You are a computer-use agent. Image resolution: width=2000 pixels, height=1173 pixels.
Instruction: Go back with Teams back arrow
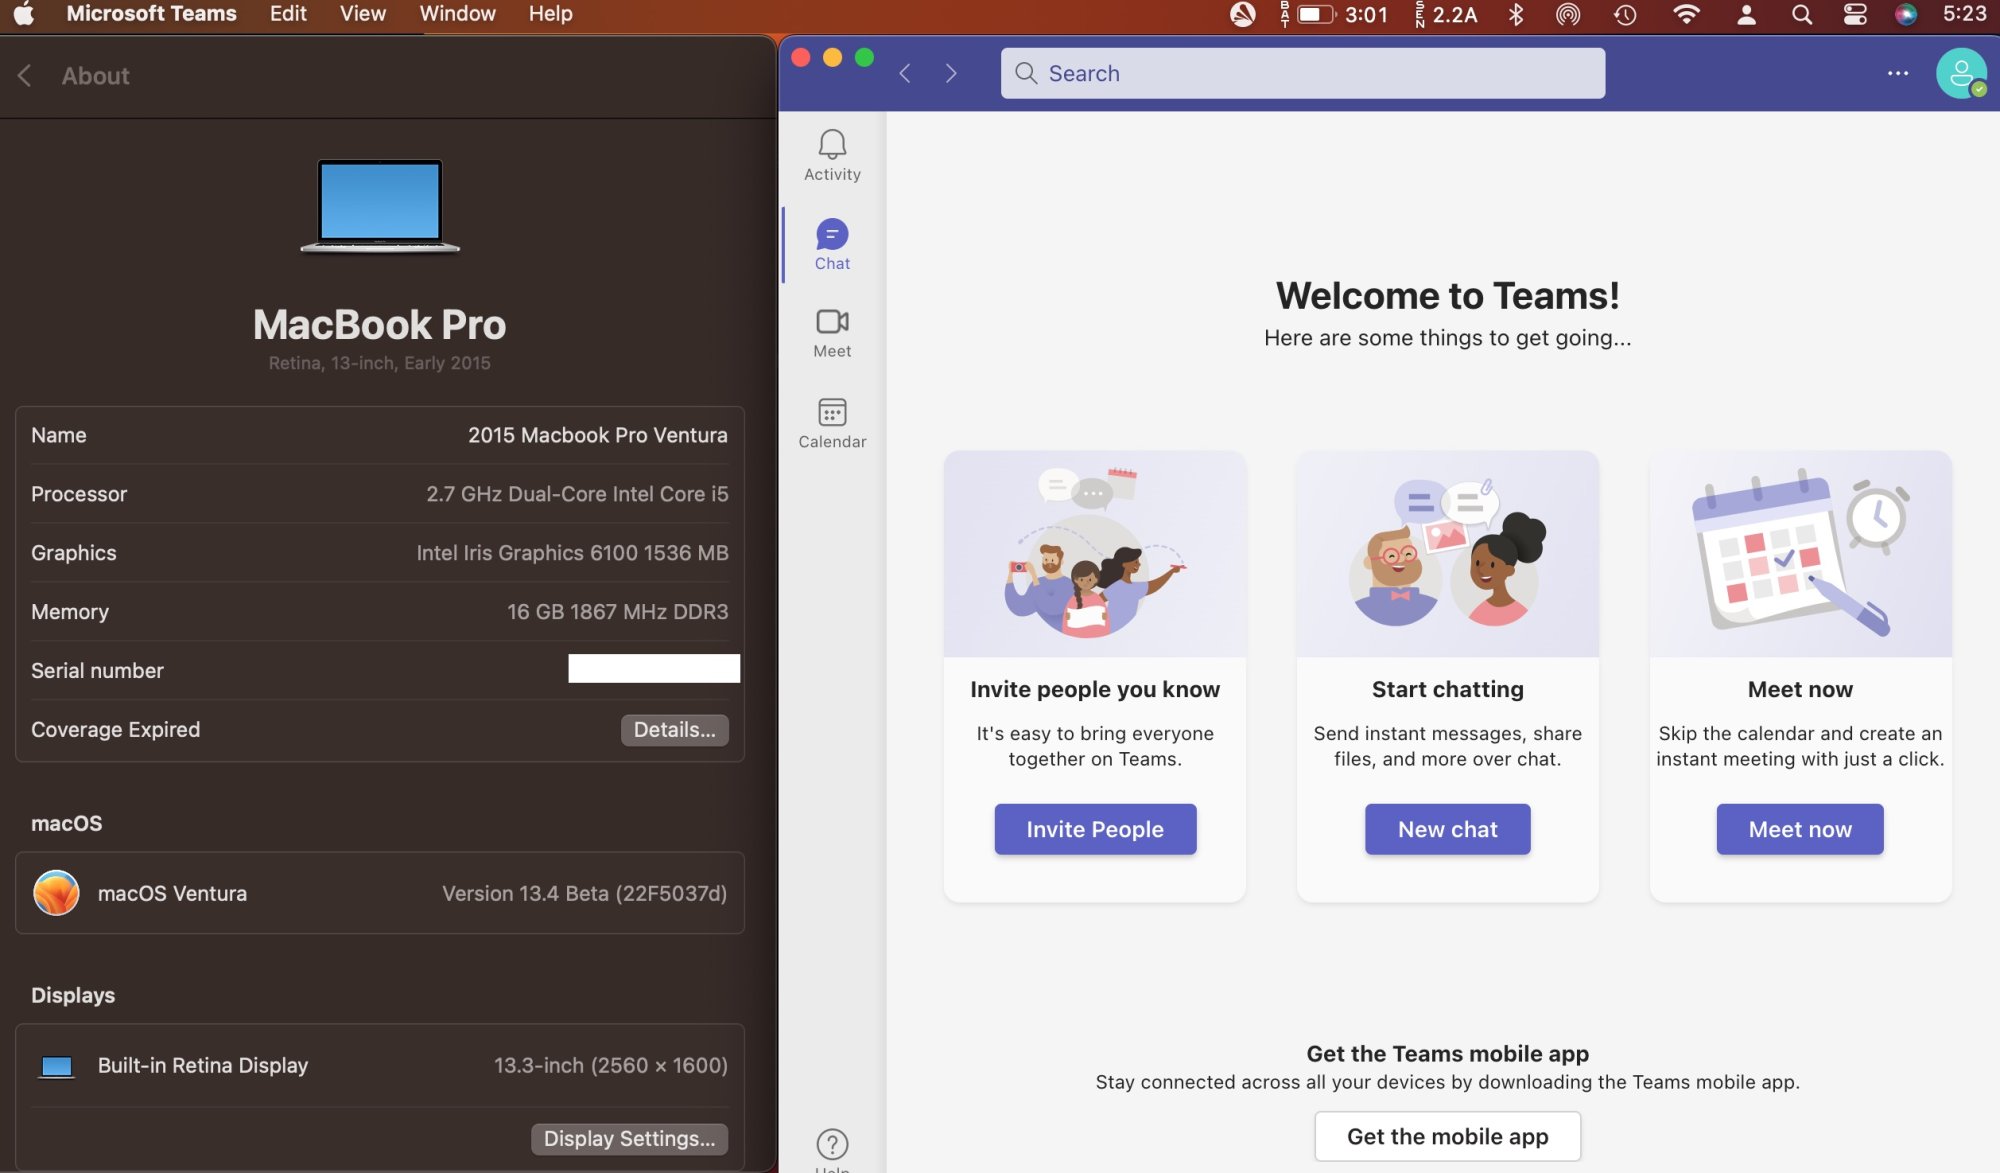(905, 73)
